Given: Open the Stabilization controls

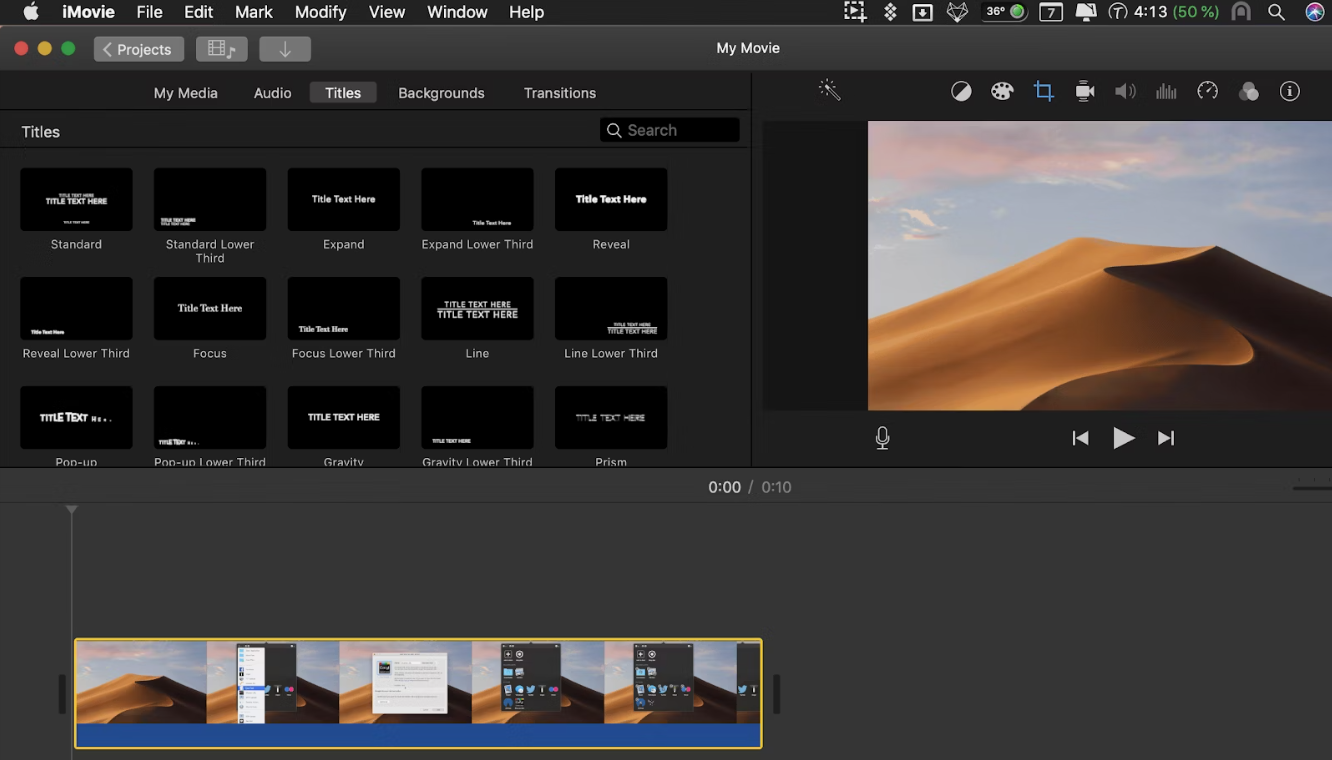Looking at the screenshot, I should click(x=1085, y=91).
